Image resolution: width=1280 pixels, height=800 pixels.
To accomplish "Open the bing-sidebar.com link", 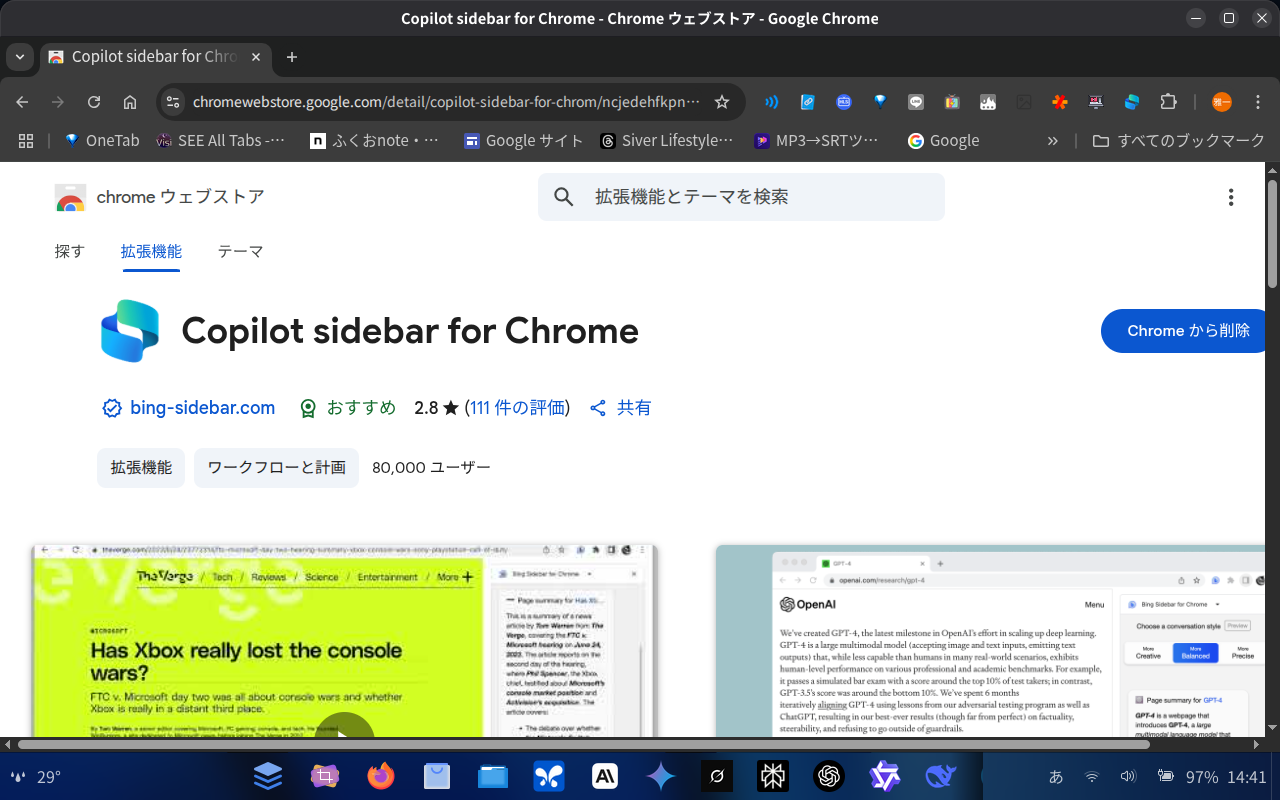I will [x=202, y=408].
